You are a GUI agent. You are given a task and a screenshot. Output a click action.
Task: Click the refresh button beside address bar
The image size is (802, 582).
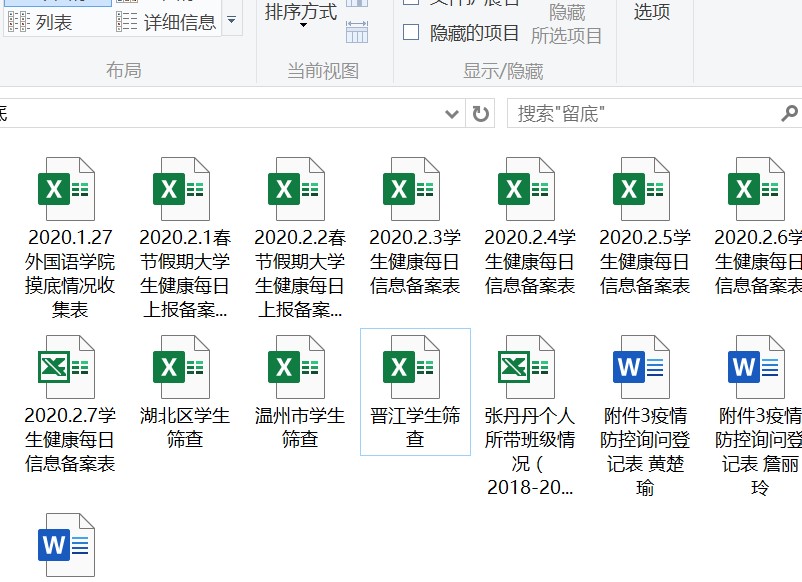pos(481,114)
